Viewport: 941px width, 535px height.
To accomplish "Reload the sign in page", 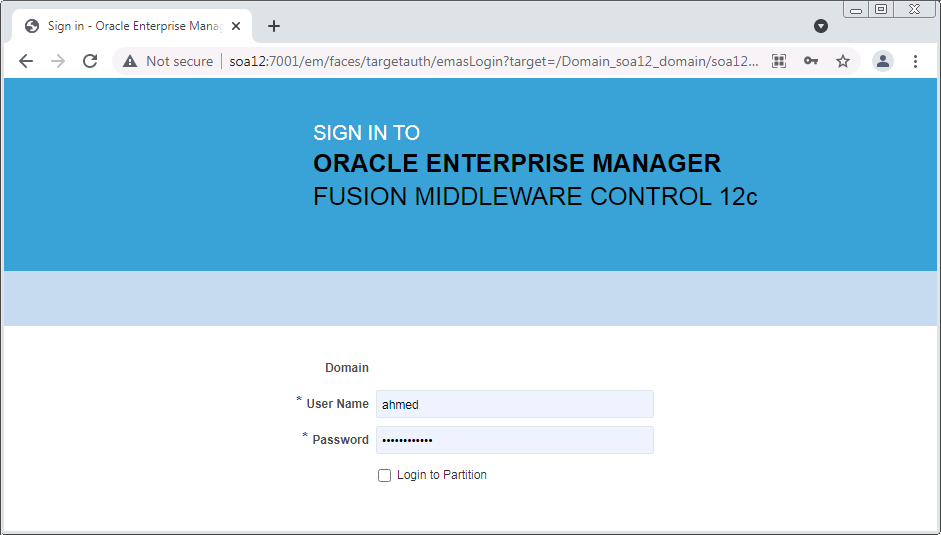I will click(90, 61).
